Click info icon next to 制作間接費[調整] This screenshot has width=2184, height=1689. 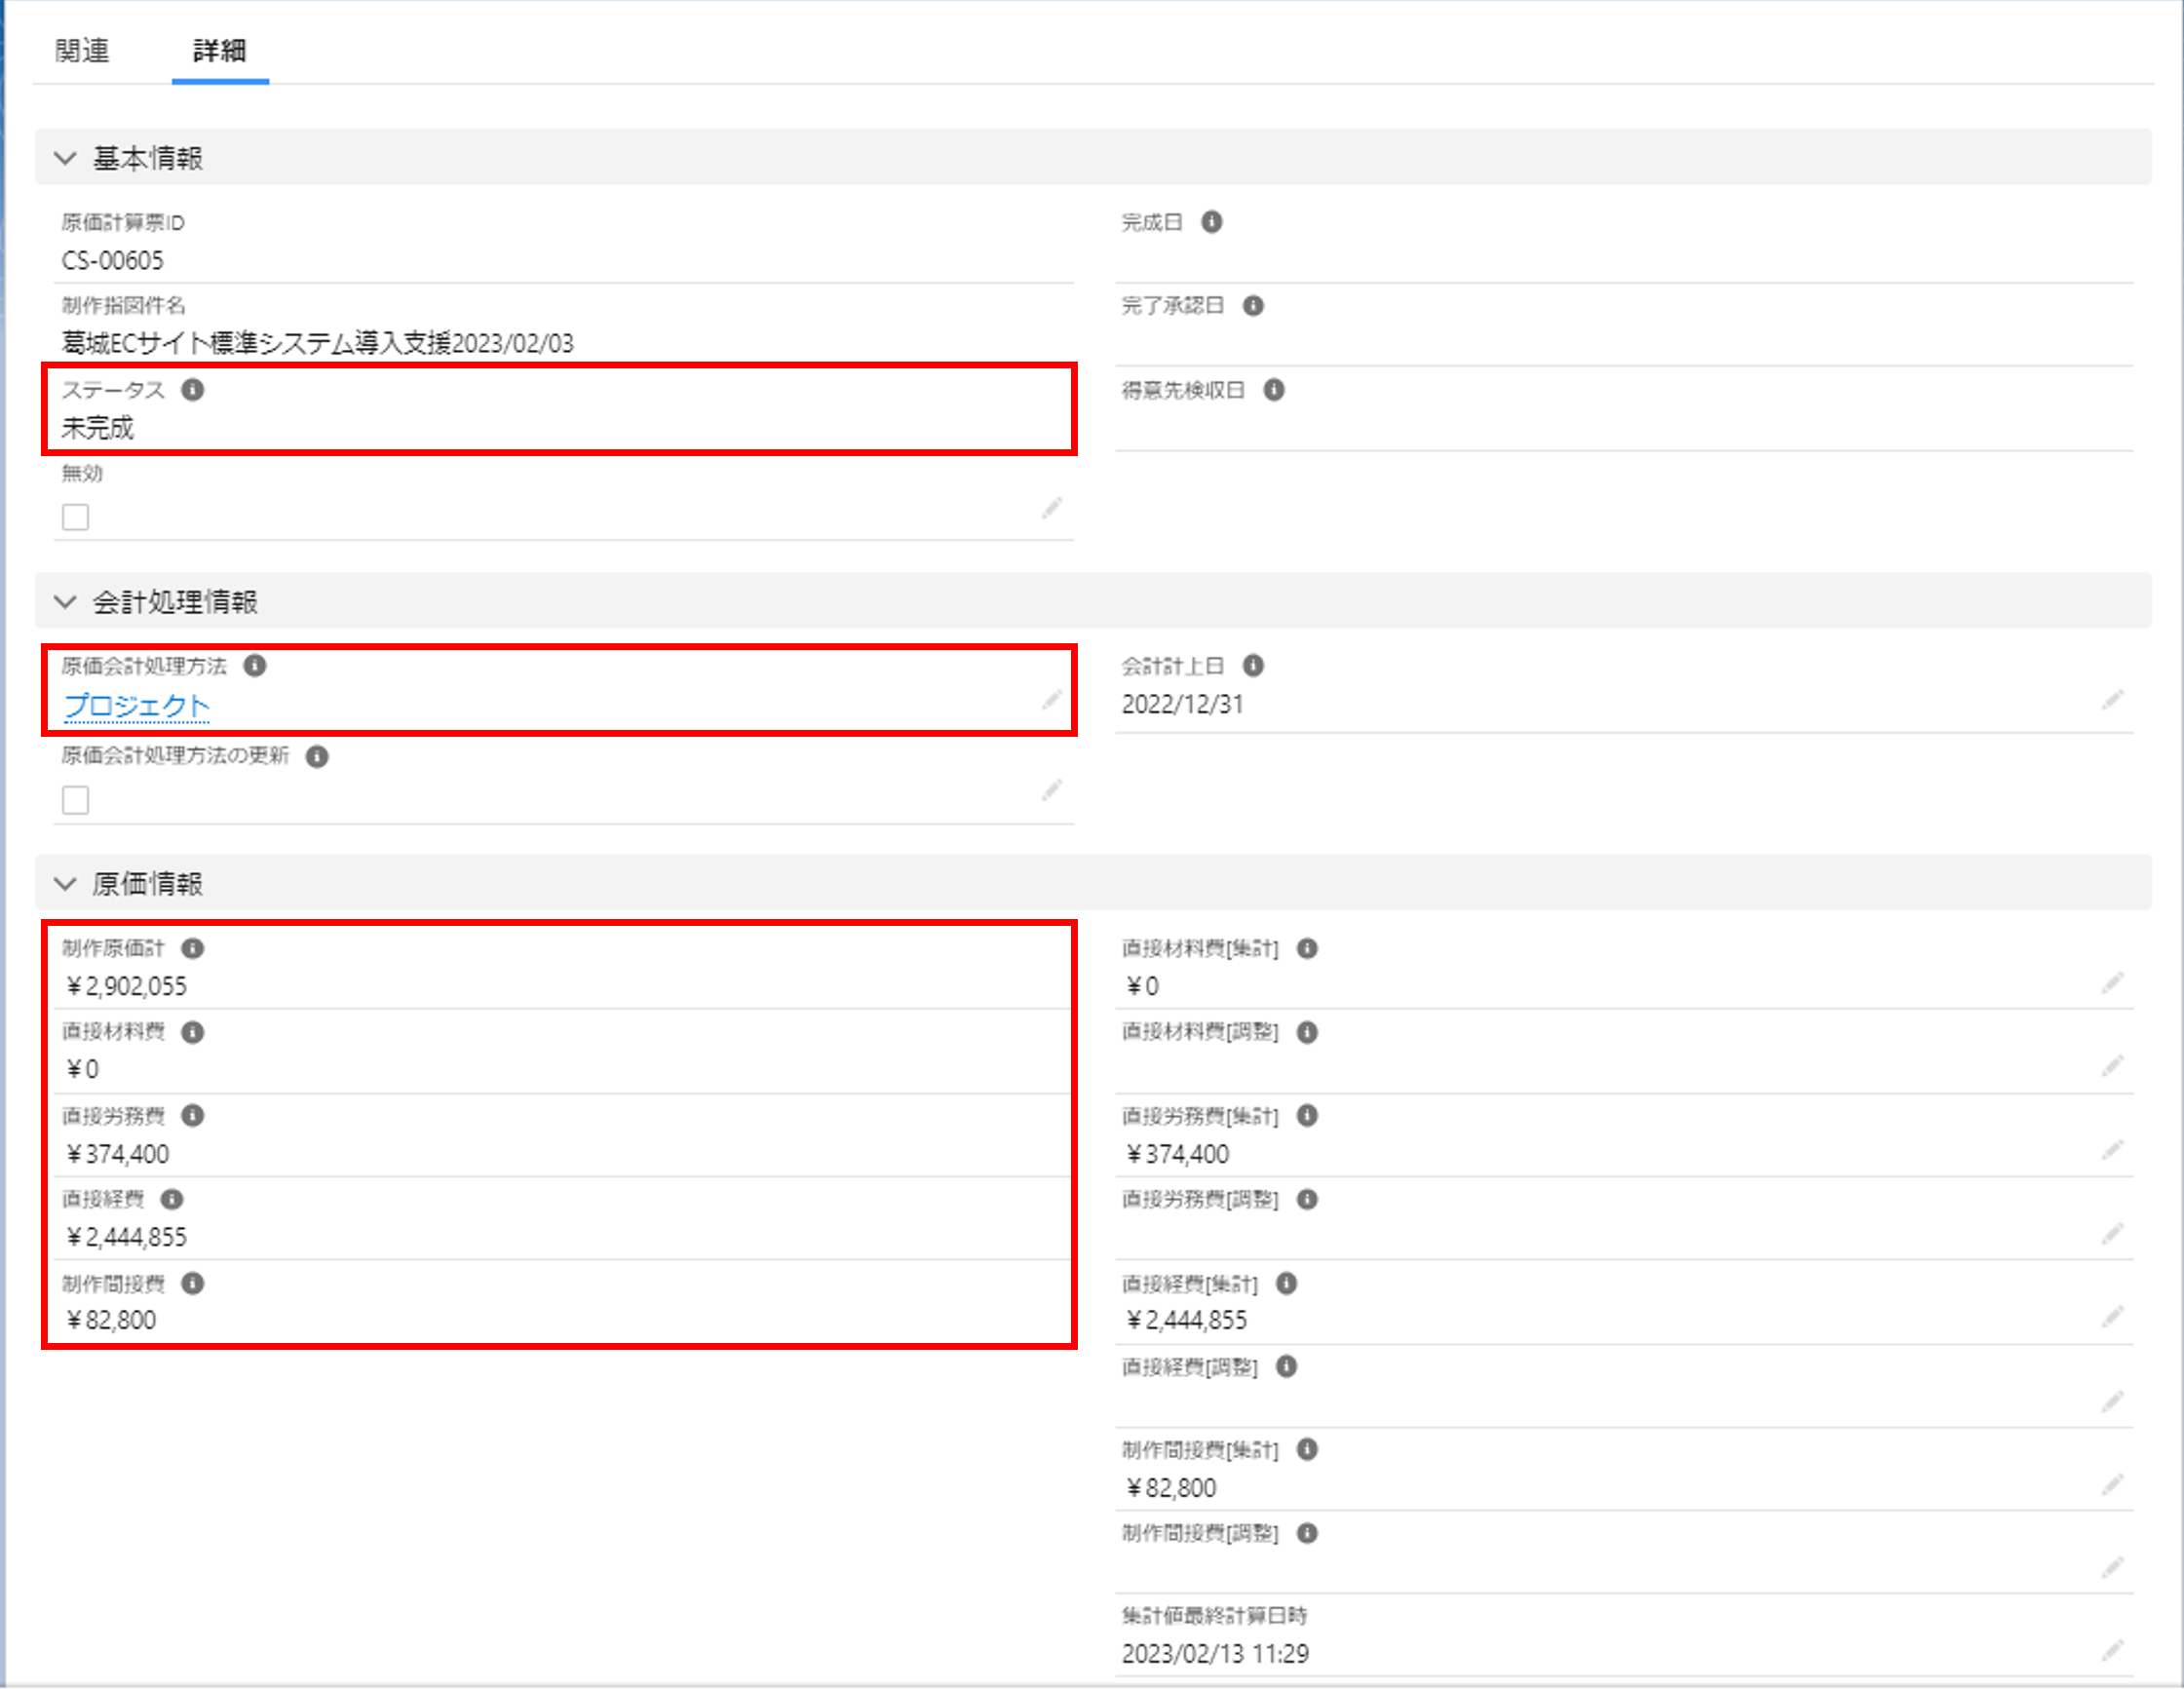1306,1533
